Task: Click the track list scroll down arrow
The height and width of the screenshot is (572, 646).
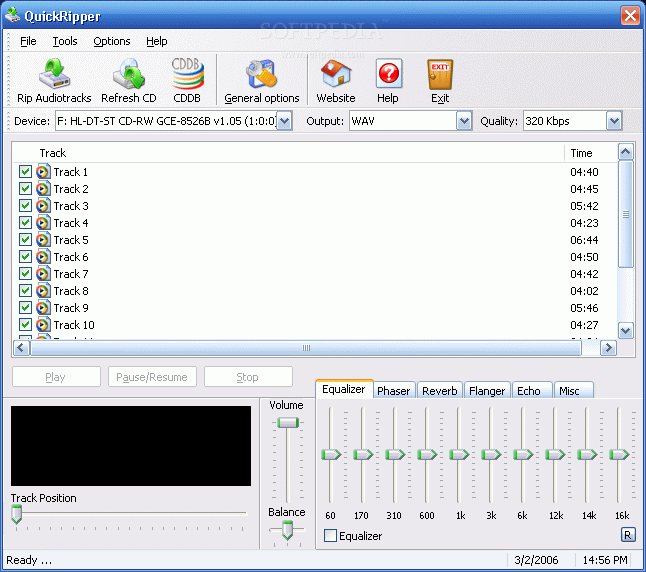Action: coord(625,331)
